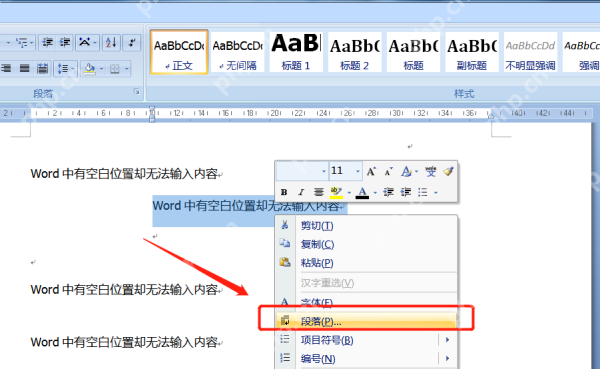Open Shading color dropdown arrow in ribbon
This screenshot has height=369, width=600.
point(101,69)
